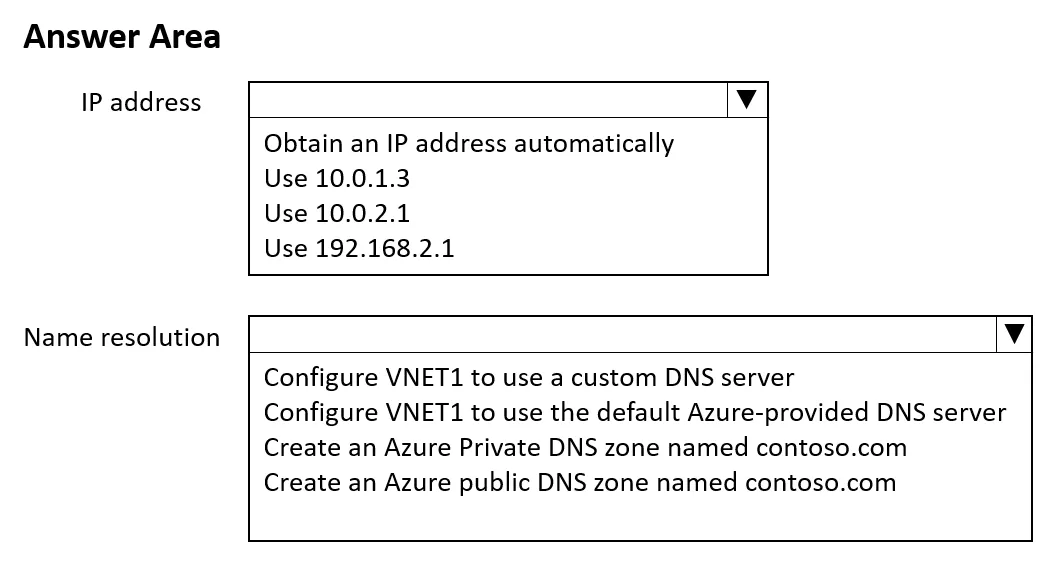The height and width of the screenshot is (569, 1055).
Task: Open the IP address dropdown arrow
Action: pos(747,100)
